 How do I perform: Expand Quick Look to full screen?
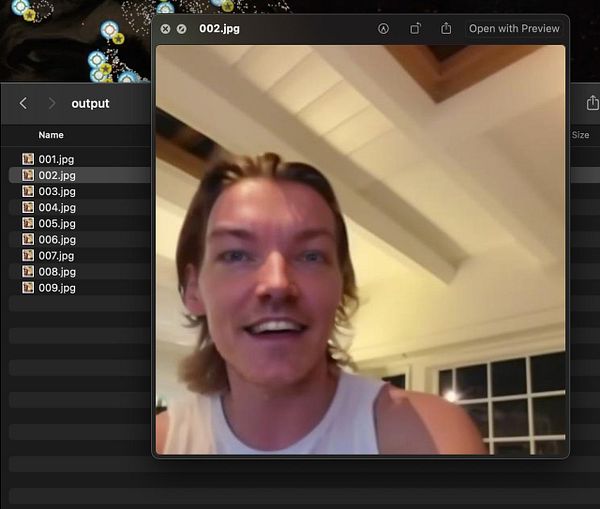181,29
